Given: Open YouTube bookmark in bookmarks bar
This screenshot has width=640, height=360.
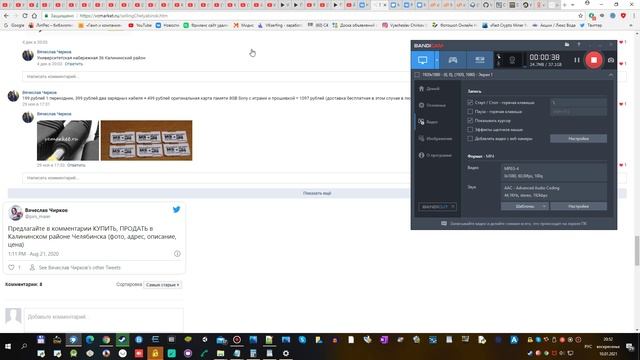Looking at the screenshot, I should pos(140,25).
